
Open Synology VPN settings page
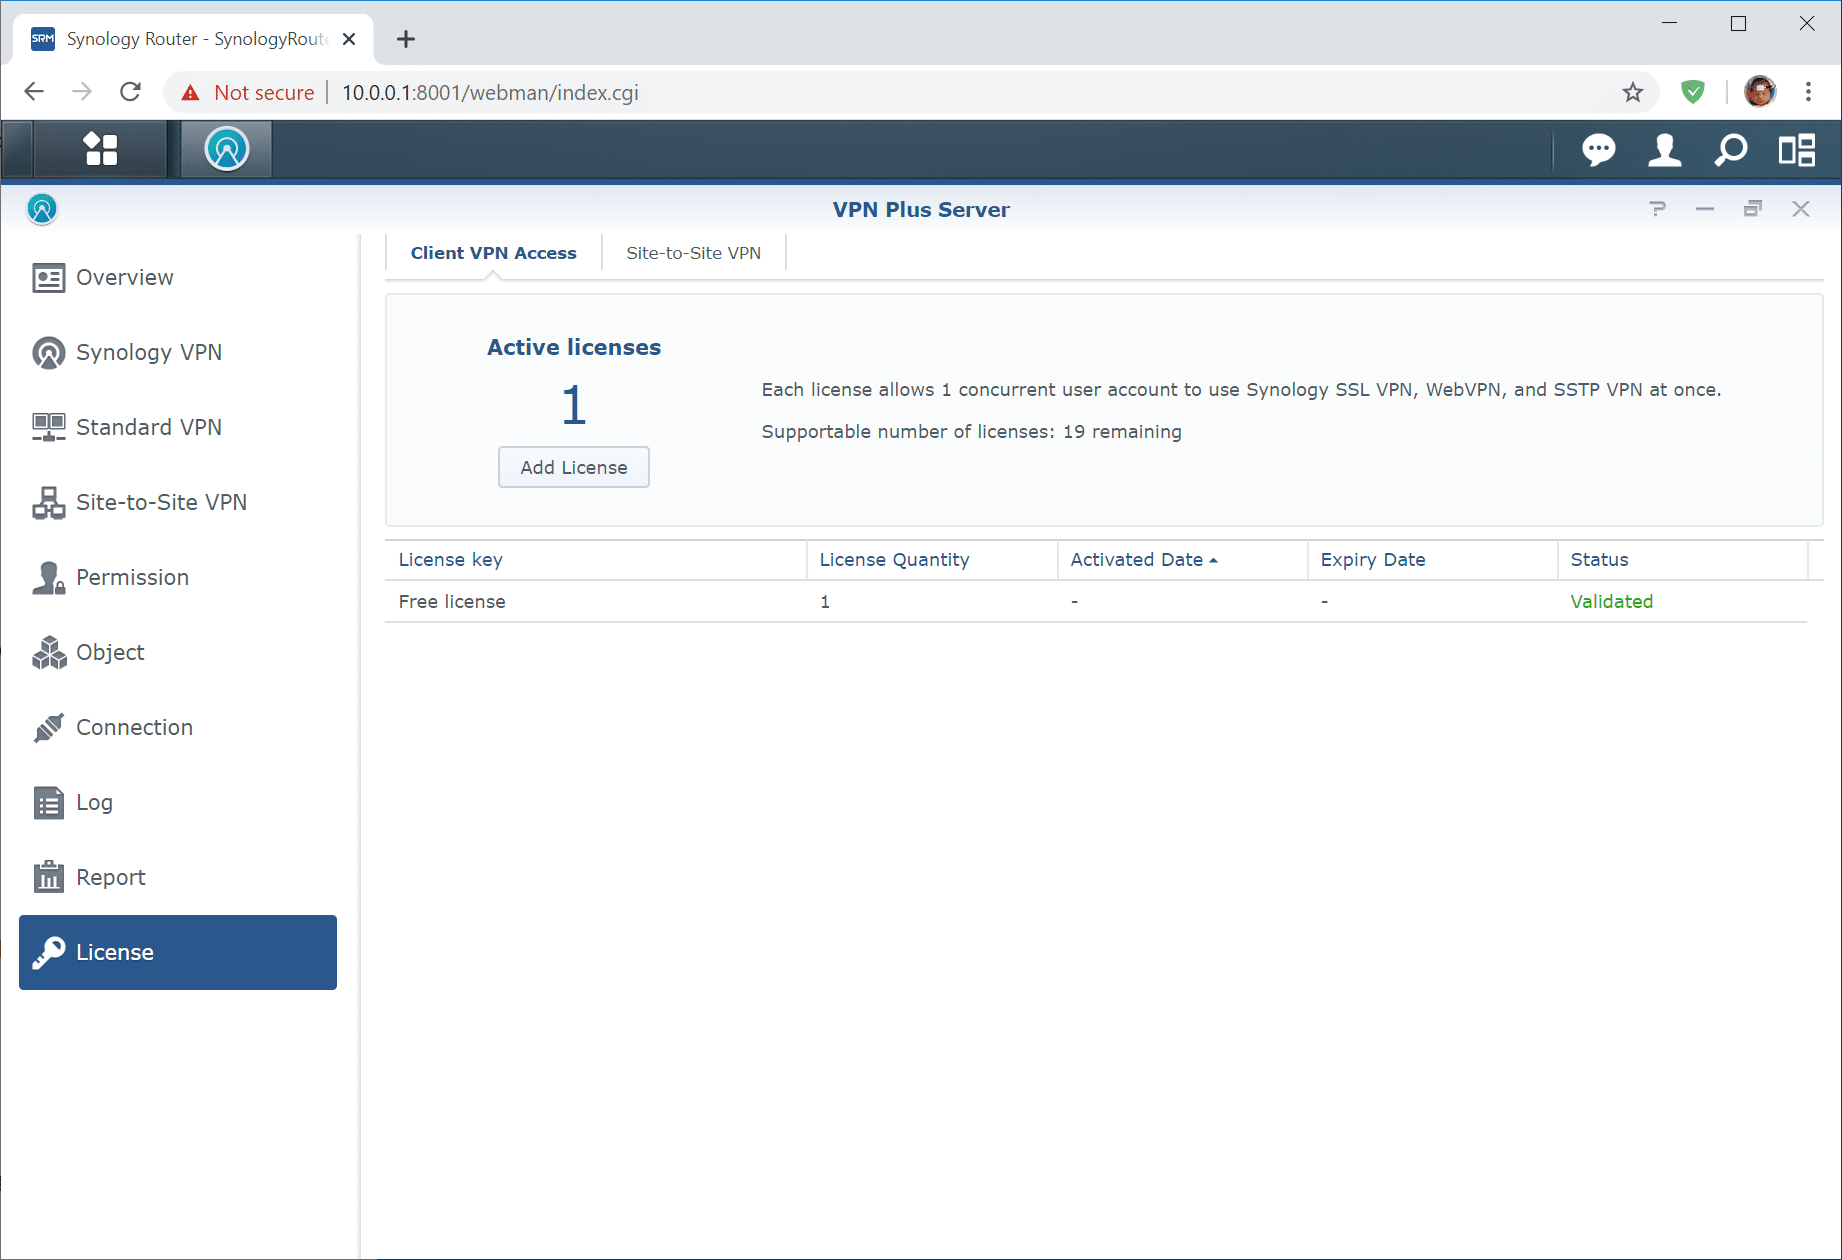(x=178, y=352)
